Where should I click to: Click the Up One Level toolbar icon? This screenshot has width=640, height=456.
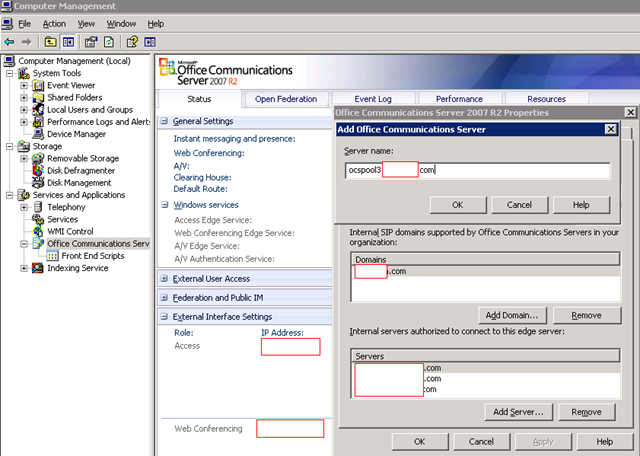point(48,42)
